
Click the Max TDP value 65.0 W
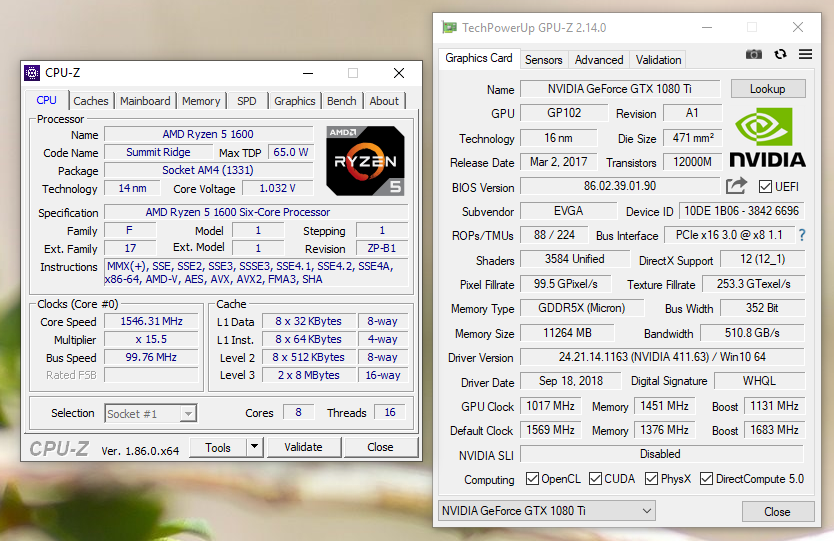click(290, 152)
